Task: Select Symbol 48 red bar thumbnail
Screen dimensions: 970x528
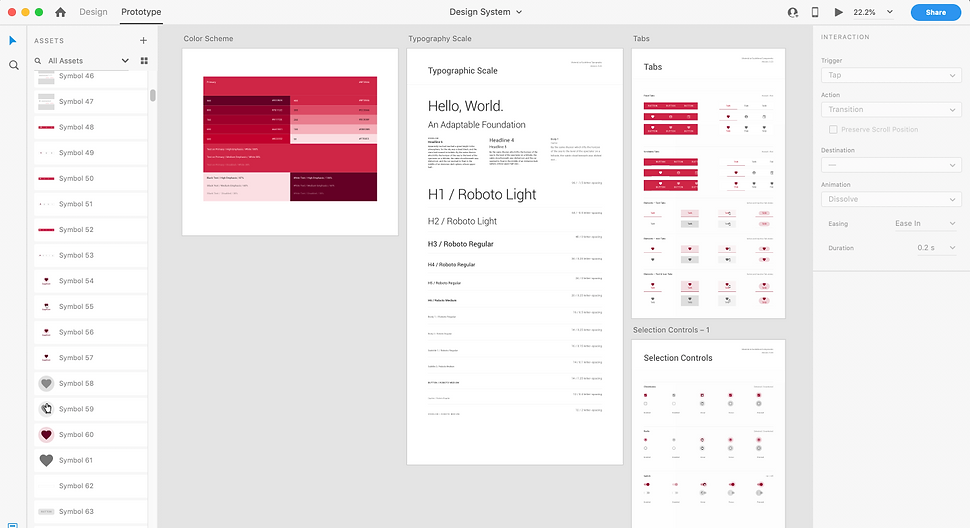Action: click(x=46, y=127)
